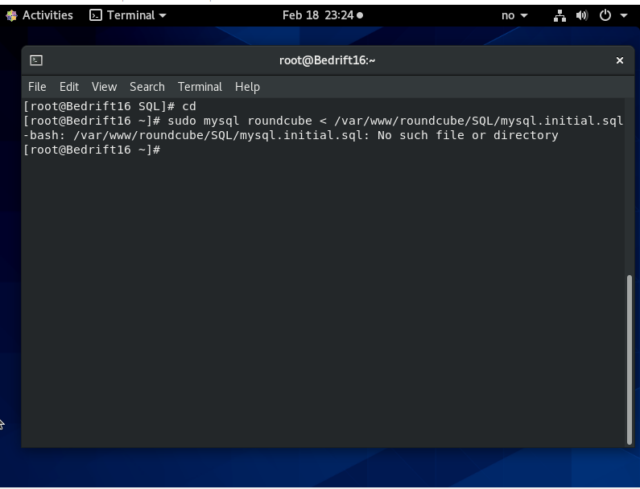Image resolution: width=640 pixels, height=489 pixels.
Task: Click the Terminal icon in top bar
Action: (96, 15)
